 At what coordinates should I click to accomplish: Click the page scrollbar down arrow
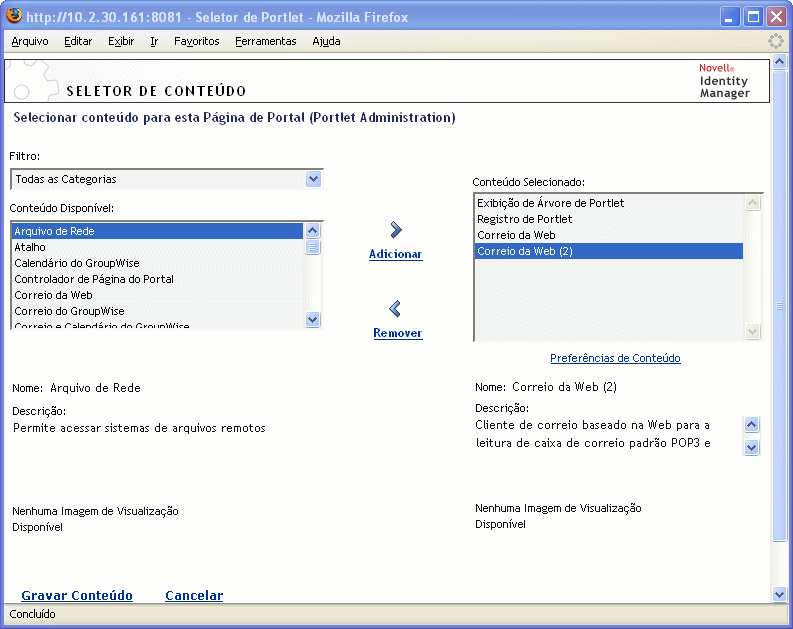tap(779, 595)
